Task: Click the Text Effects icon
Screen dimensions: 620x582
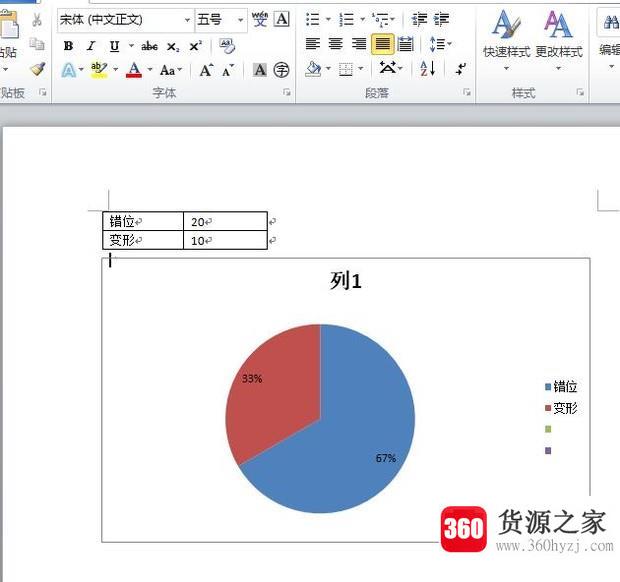Action: click(x=69, y=70)
